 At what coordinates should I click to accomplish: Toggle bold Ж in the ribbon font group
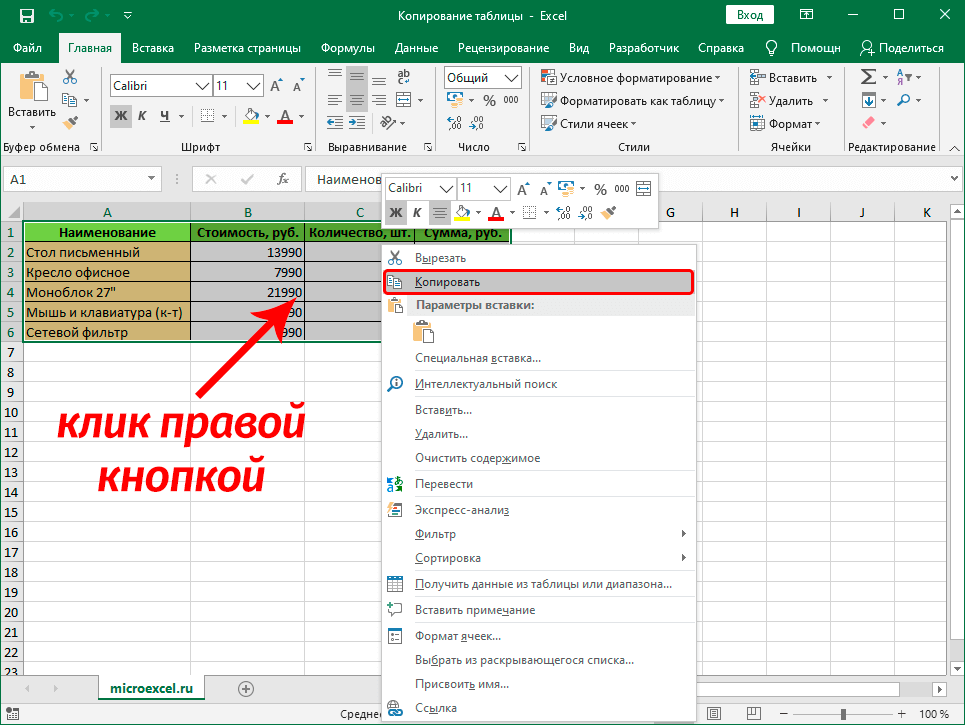point(121,116)
